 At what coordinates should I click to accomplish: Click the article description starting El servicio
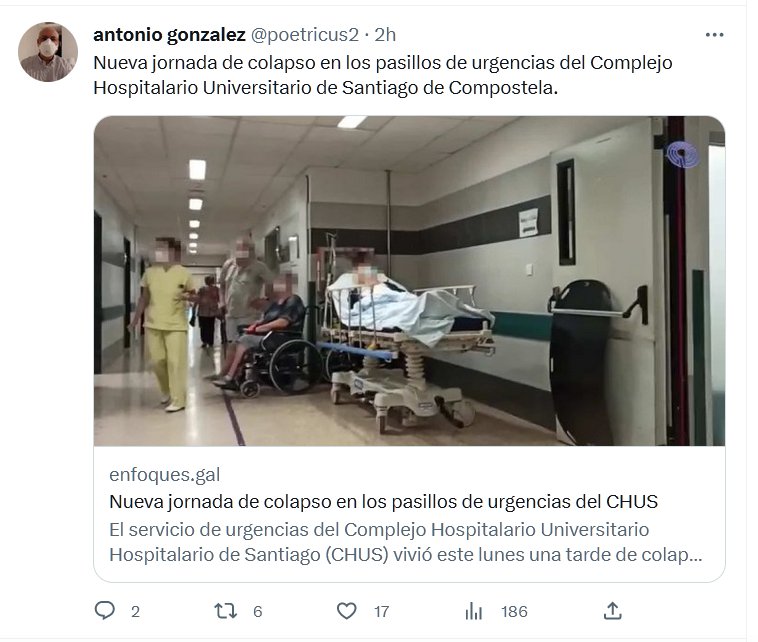[x=406, y=542]
